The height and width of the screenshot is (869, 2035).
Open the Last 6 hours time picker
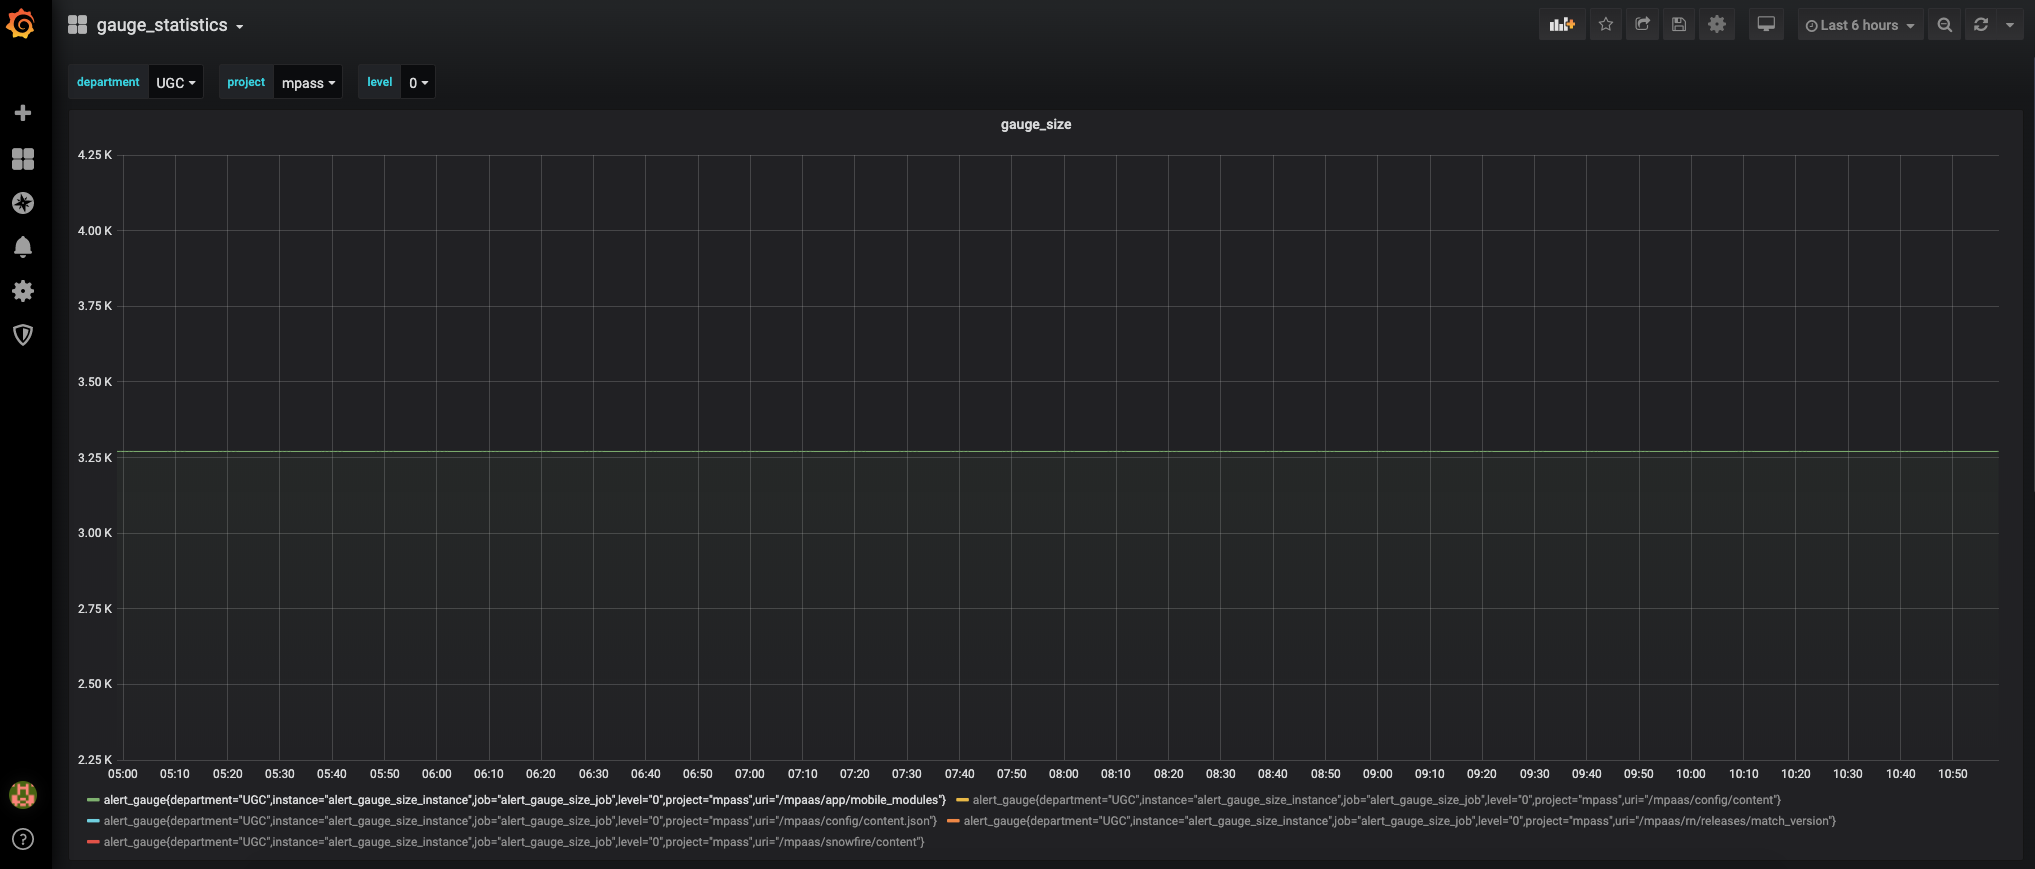coord(1860,25)
